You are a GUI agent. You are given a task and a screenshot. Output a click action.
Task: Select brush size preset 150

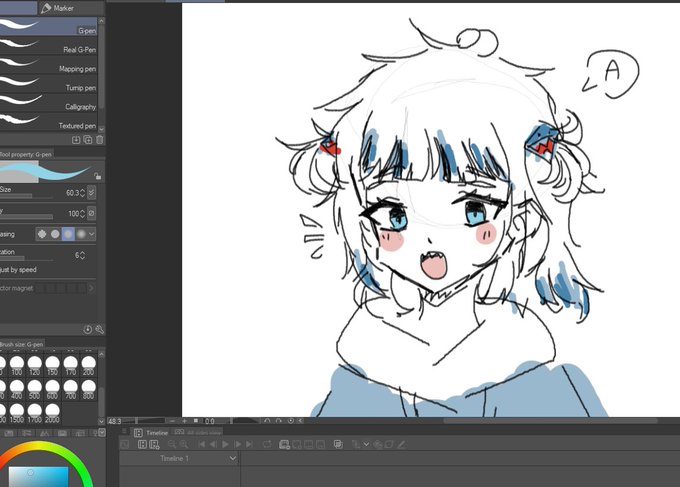point(52,366)
